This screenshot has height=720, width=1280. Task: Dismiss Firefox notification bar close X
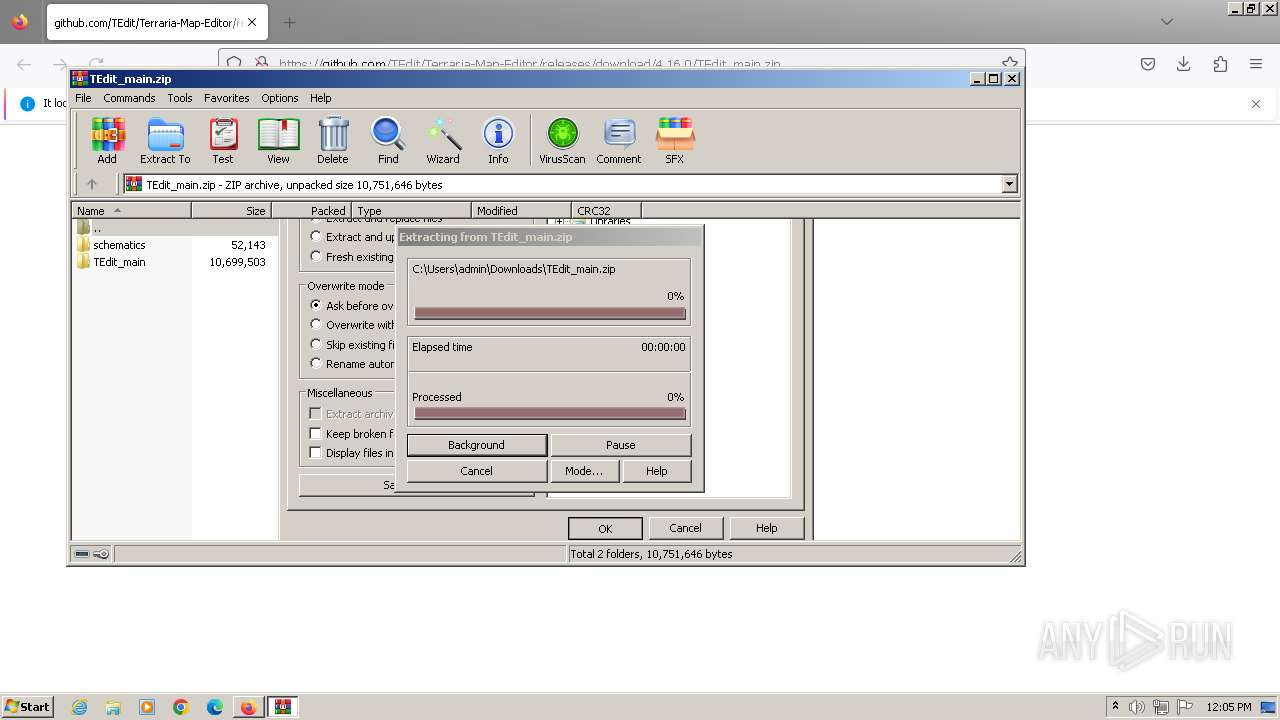[x=1256, y=103]
